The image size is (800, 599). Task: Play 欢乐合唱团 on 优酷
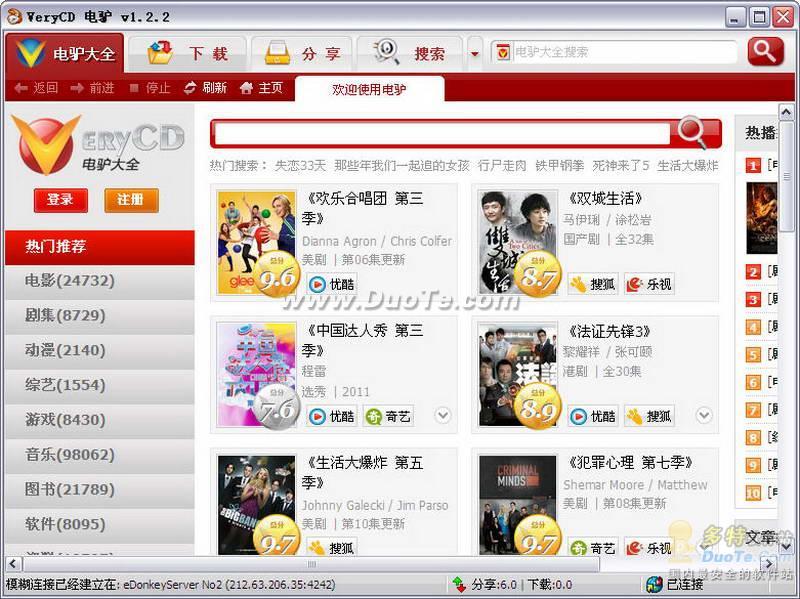332,284
